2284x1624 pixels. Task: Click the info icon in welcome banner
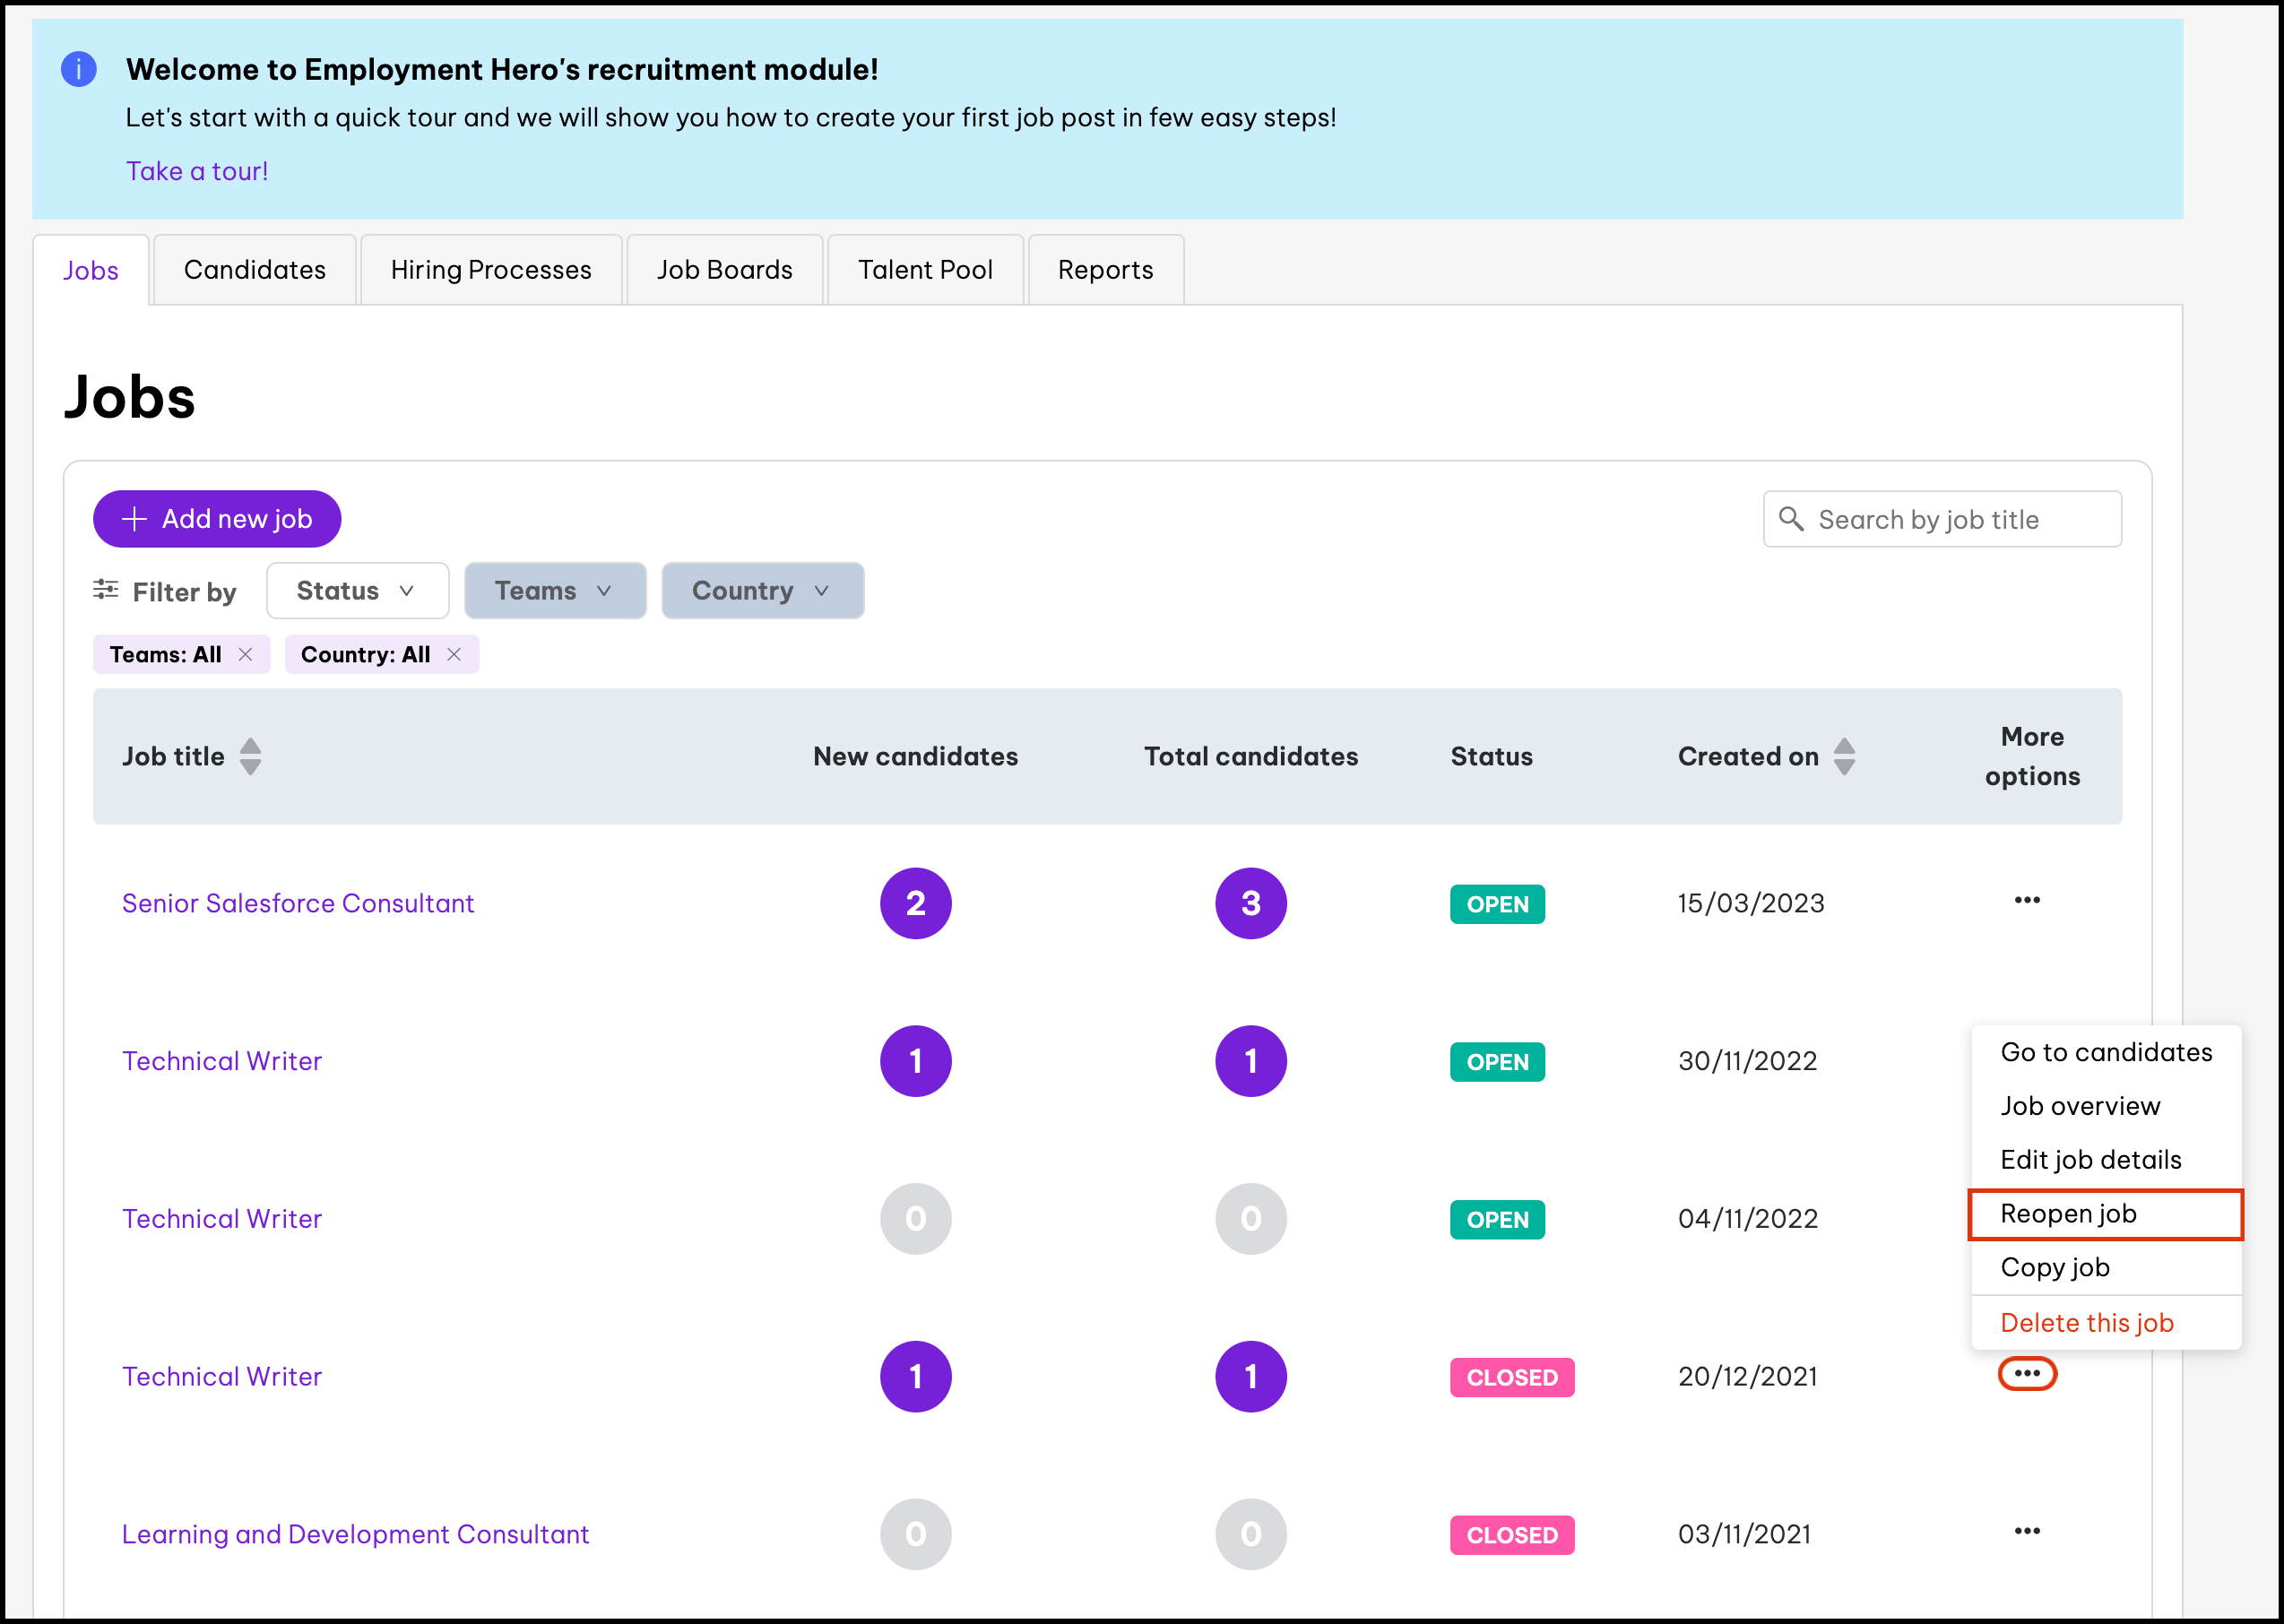click(x=79, y=69)
